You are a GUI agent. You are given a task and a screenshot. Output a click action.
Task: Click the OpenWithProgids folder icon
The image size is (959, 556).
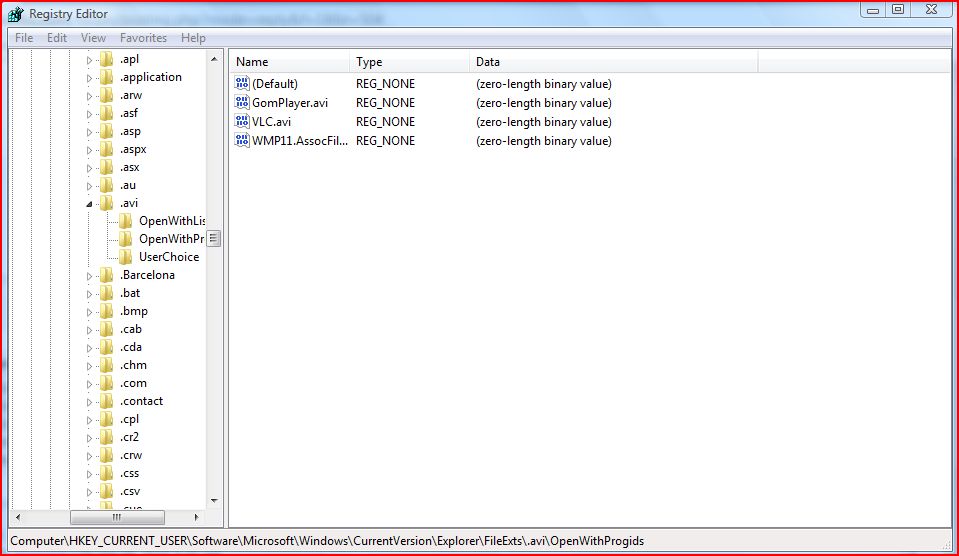point(125,239)
